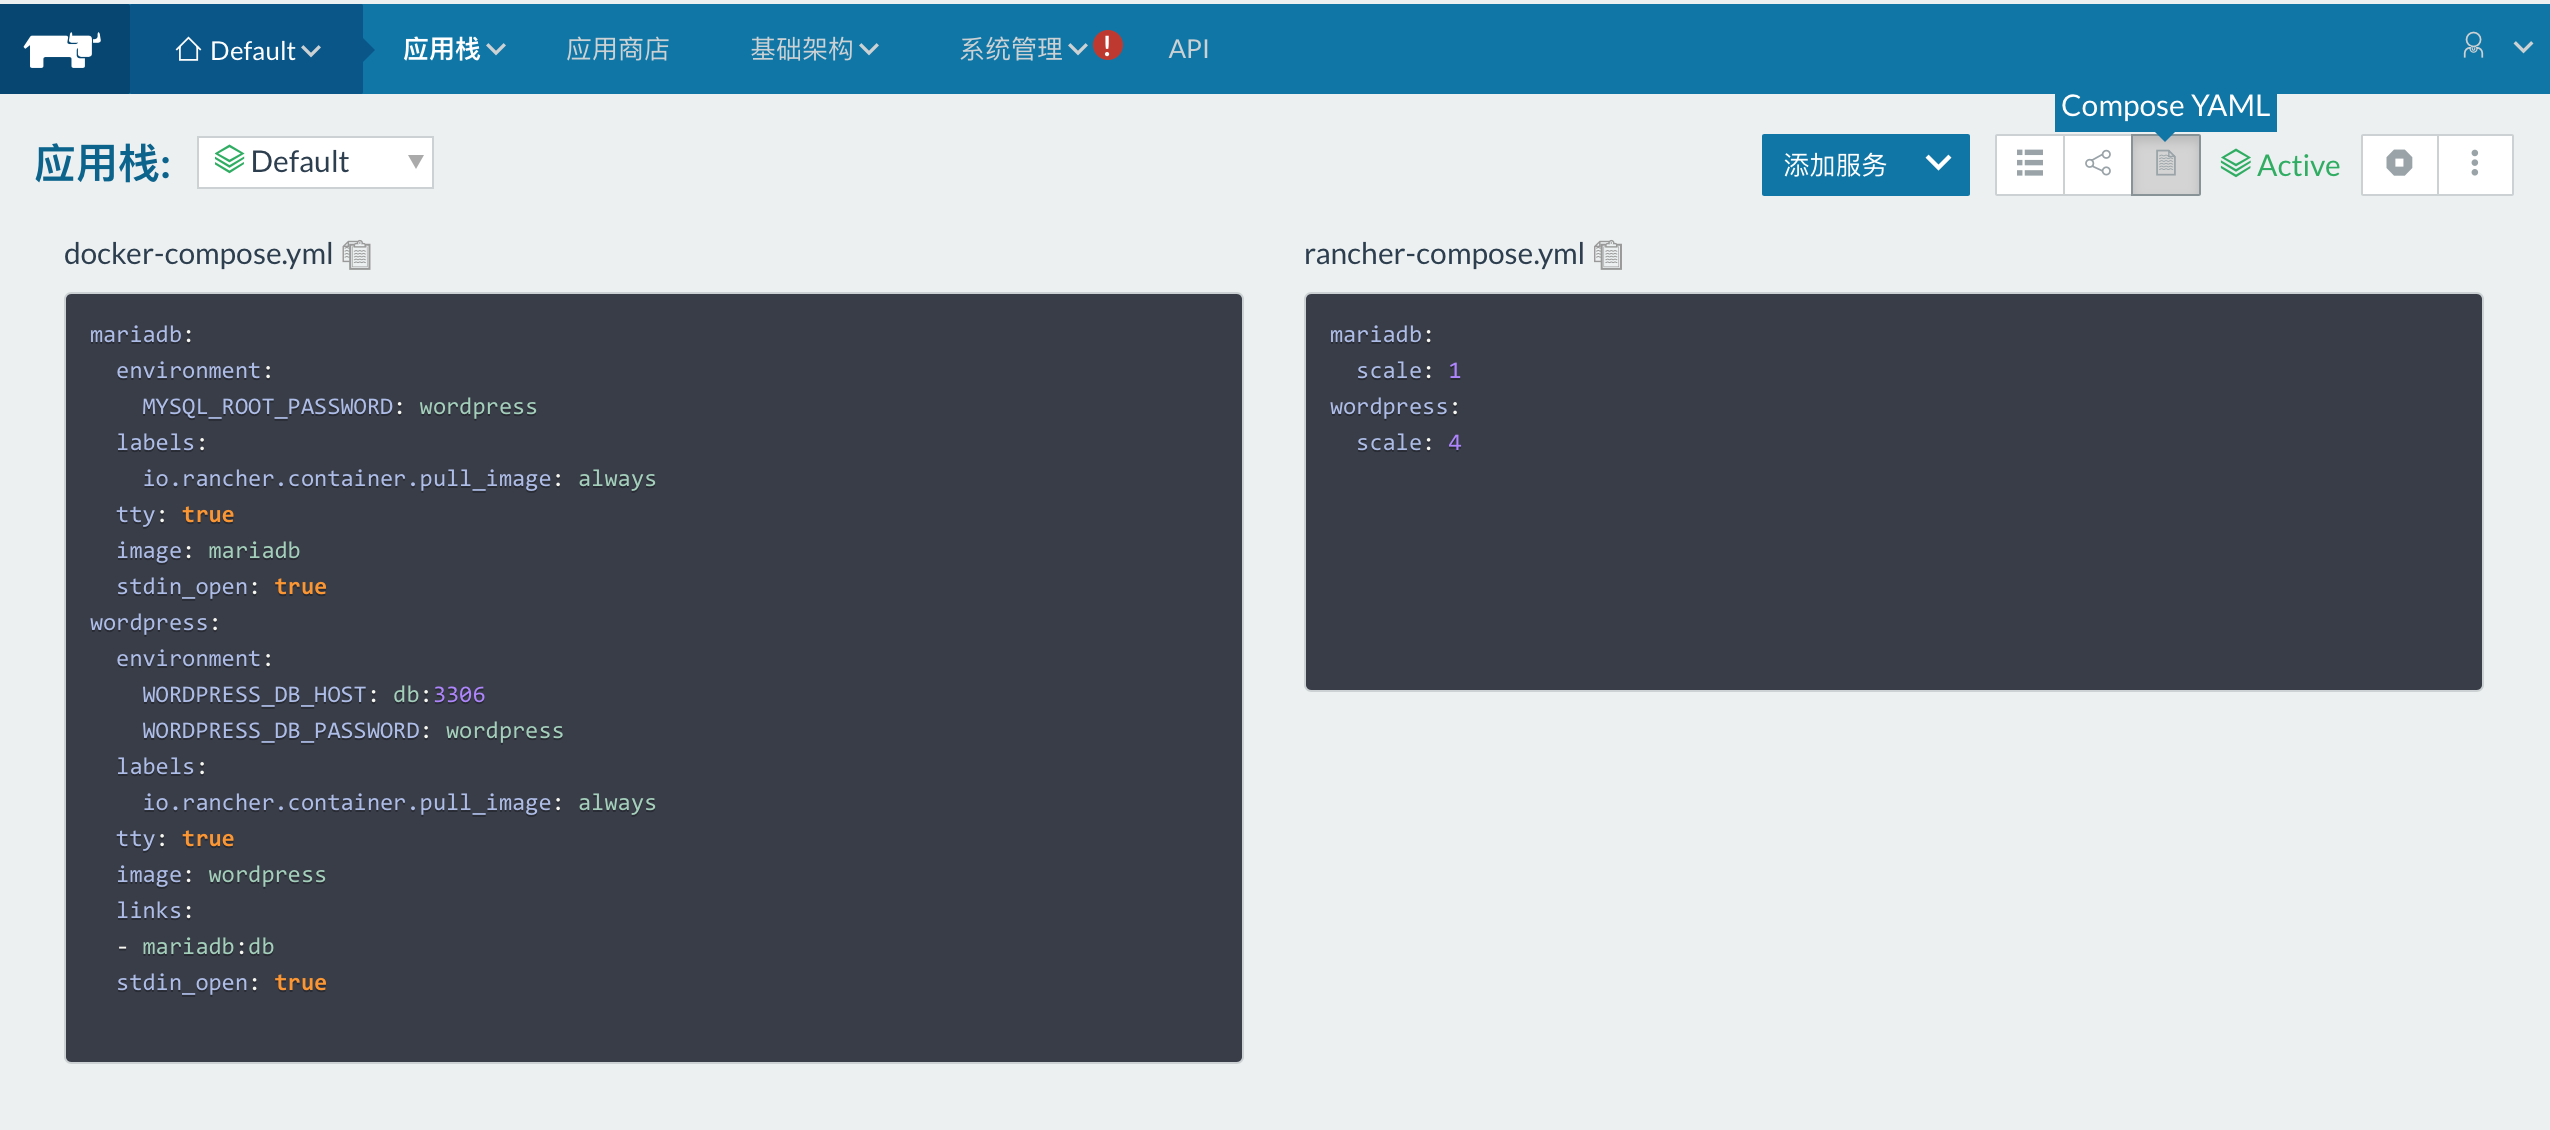Click the Active status label

point(2280,165)
